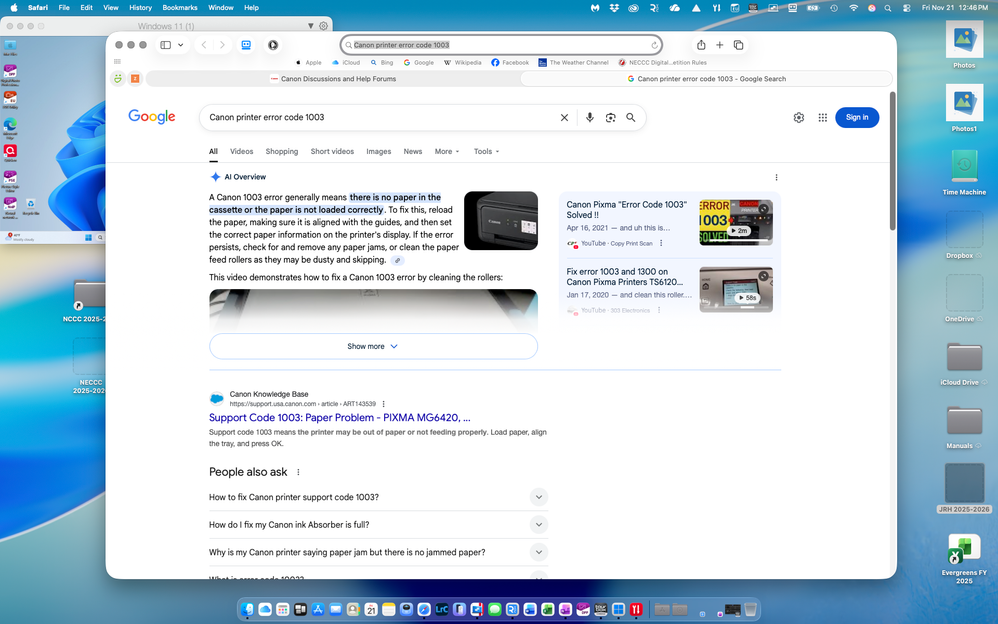The image size is (998, 624).
Task: Open Google Lens image search icon
Action: point(610,118)
